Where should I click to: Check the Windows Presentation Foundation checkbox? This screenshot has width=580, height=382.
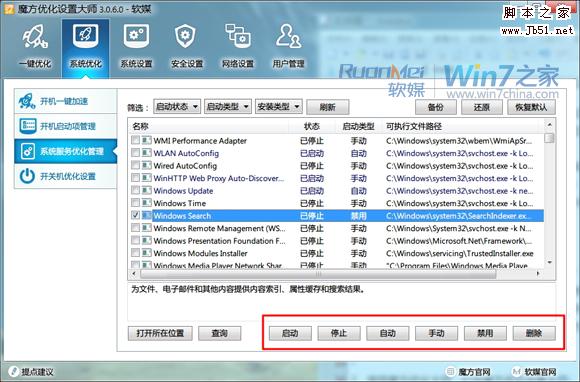point(135,240)
